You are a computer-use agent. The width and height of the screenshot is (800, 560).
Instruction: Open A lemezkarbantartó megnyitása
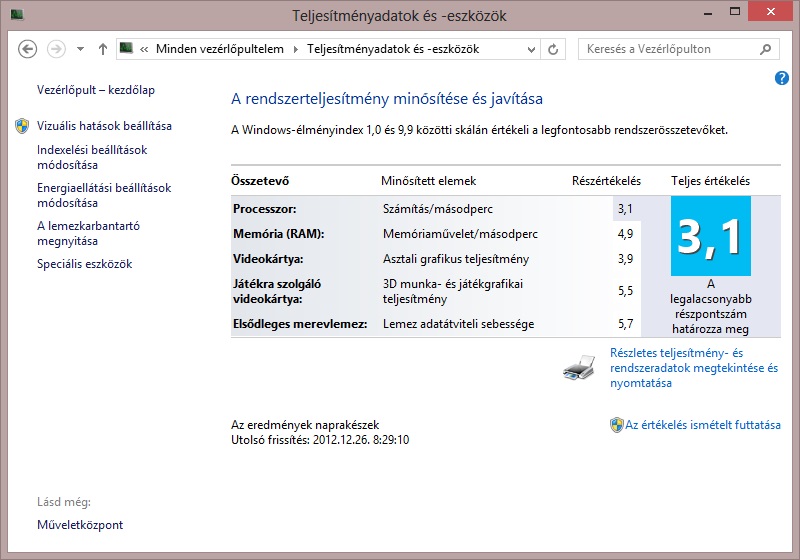pyautogui.click(x=88, y=233)
